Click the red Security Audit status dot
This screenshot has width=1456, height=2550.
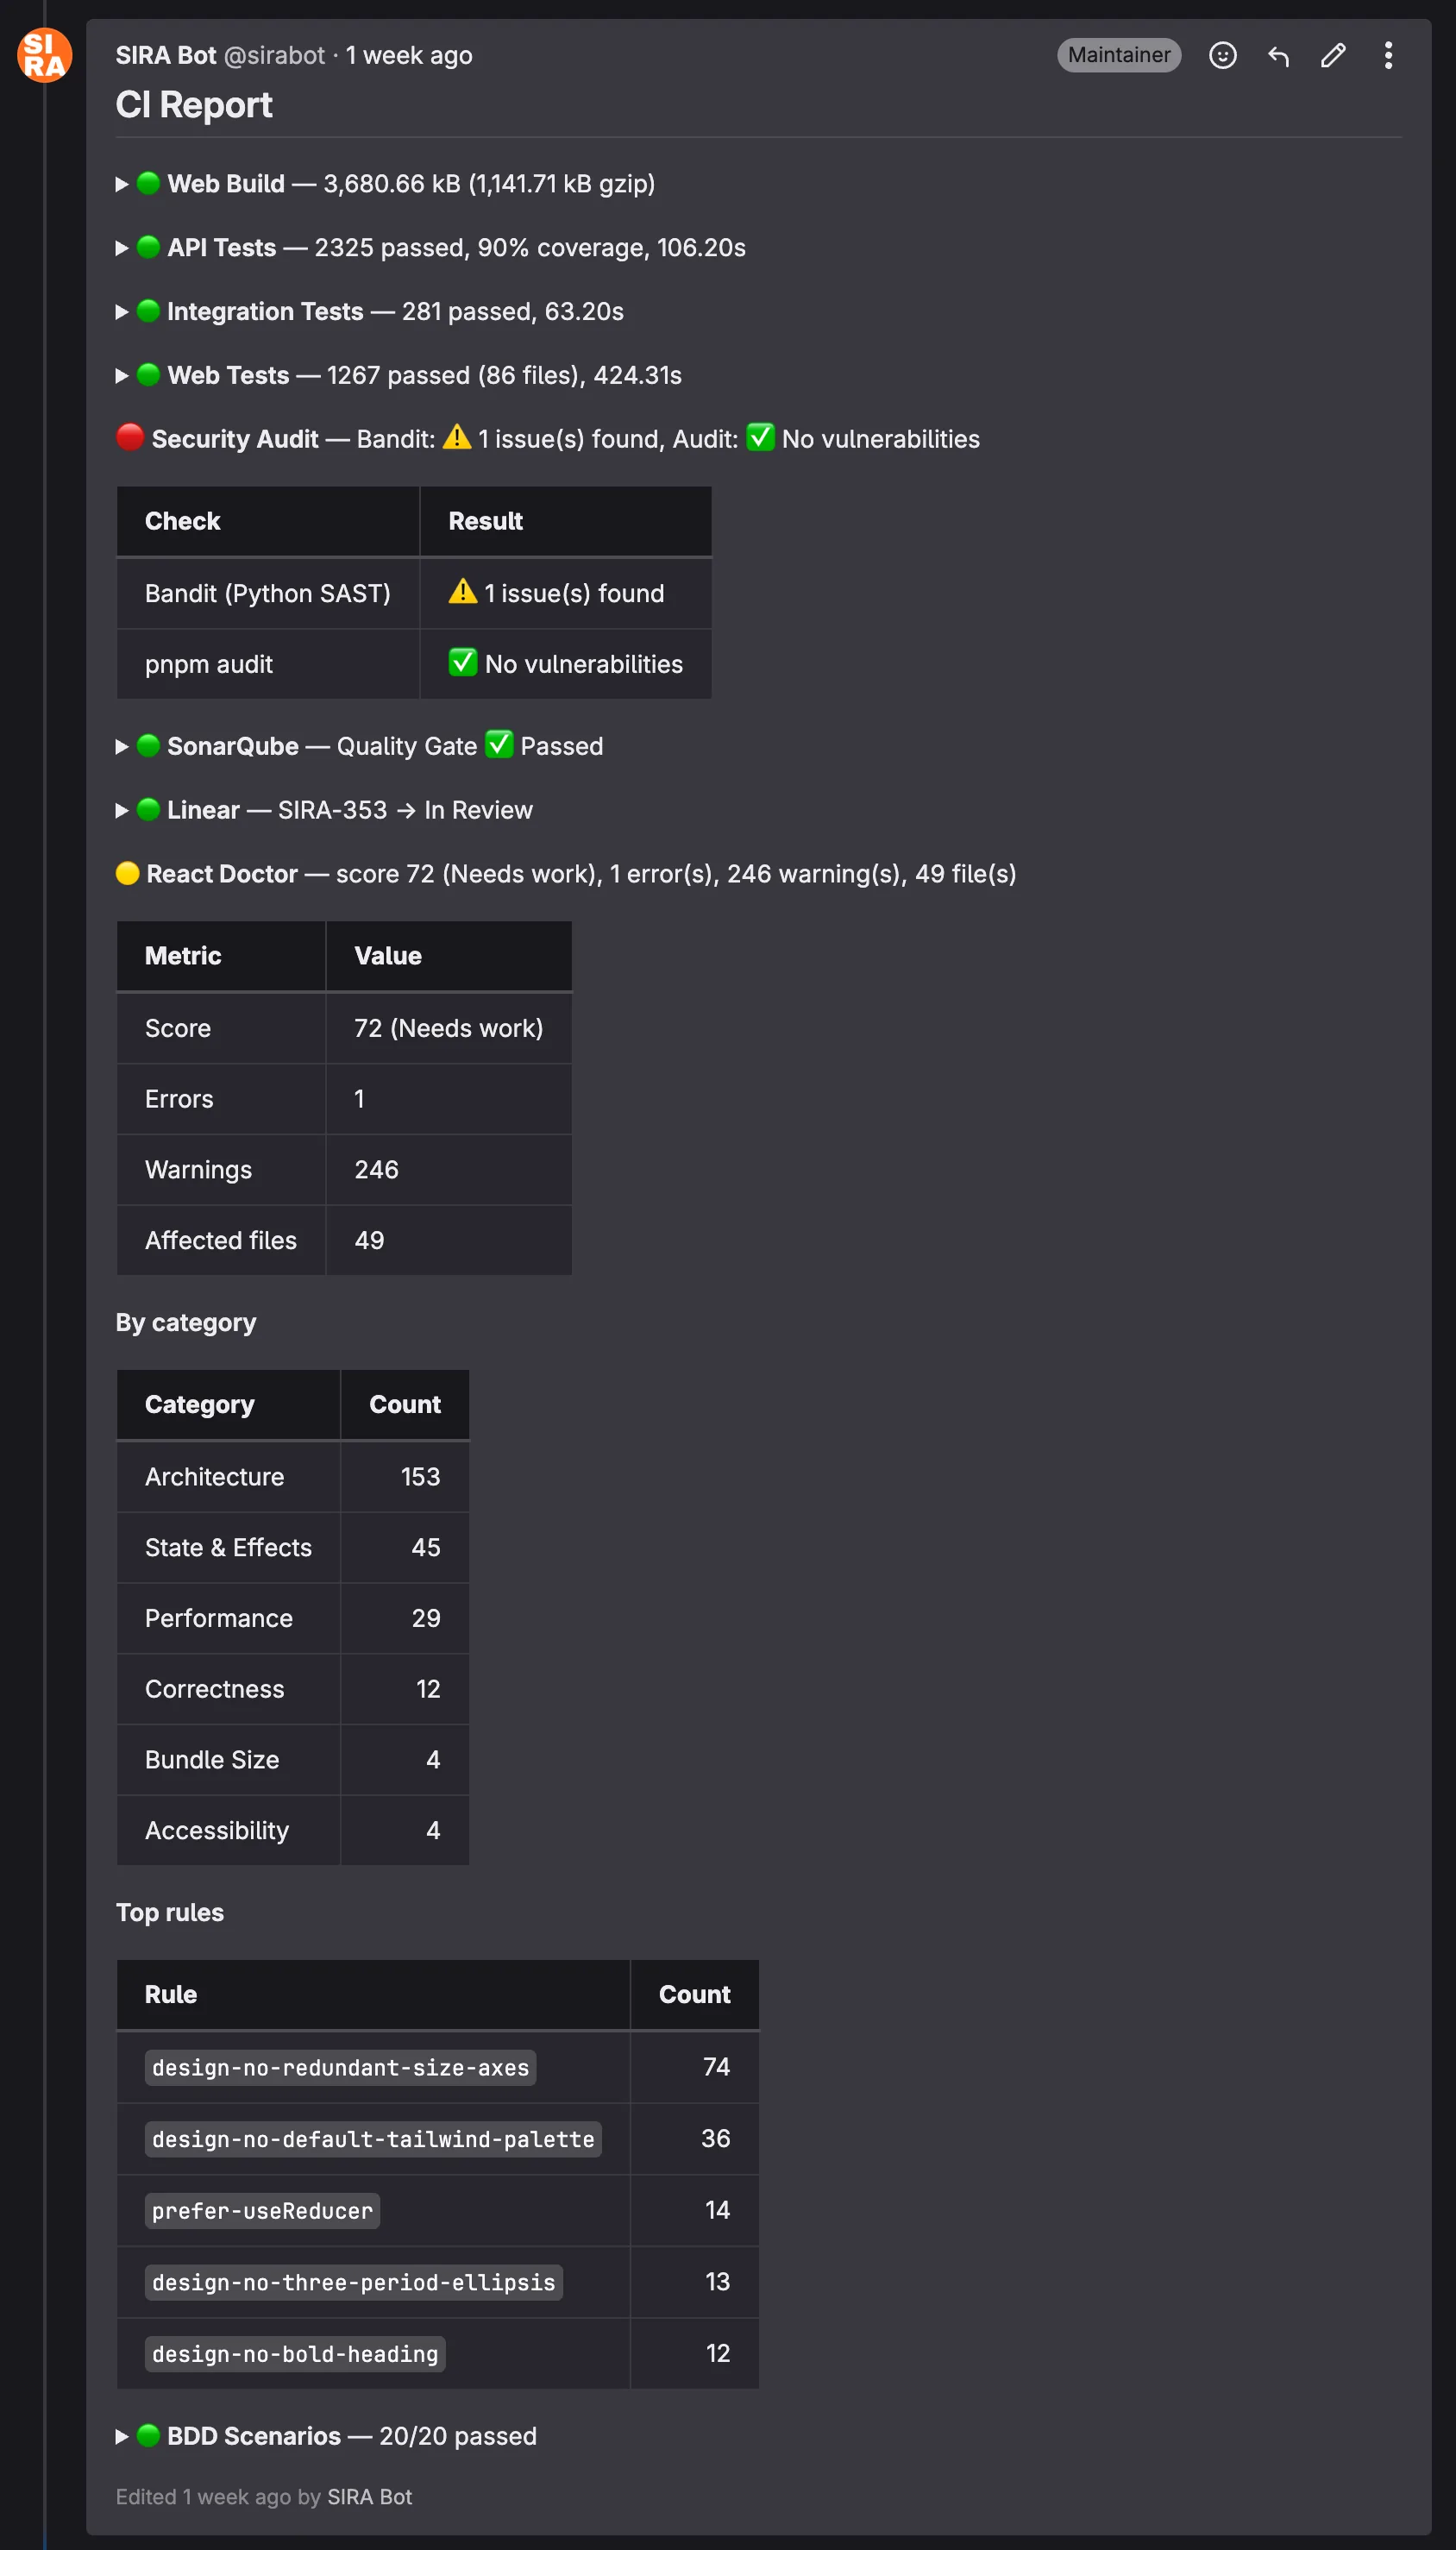(x=130, y=437)
